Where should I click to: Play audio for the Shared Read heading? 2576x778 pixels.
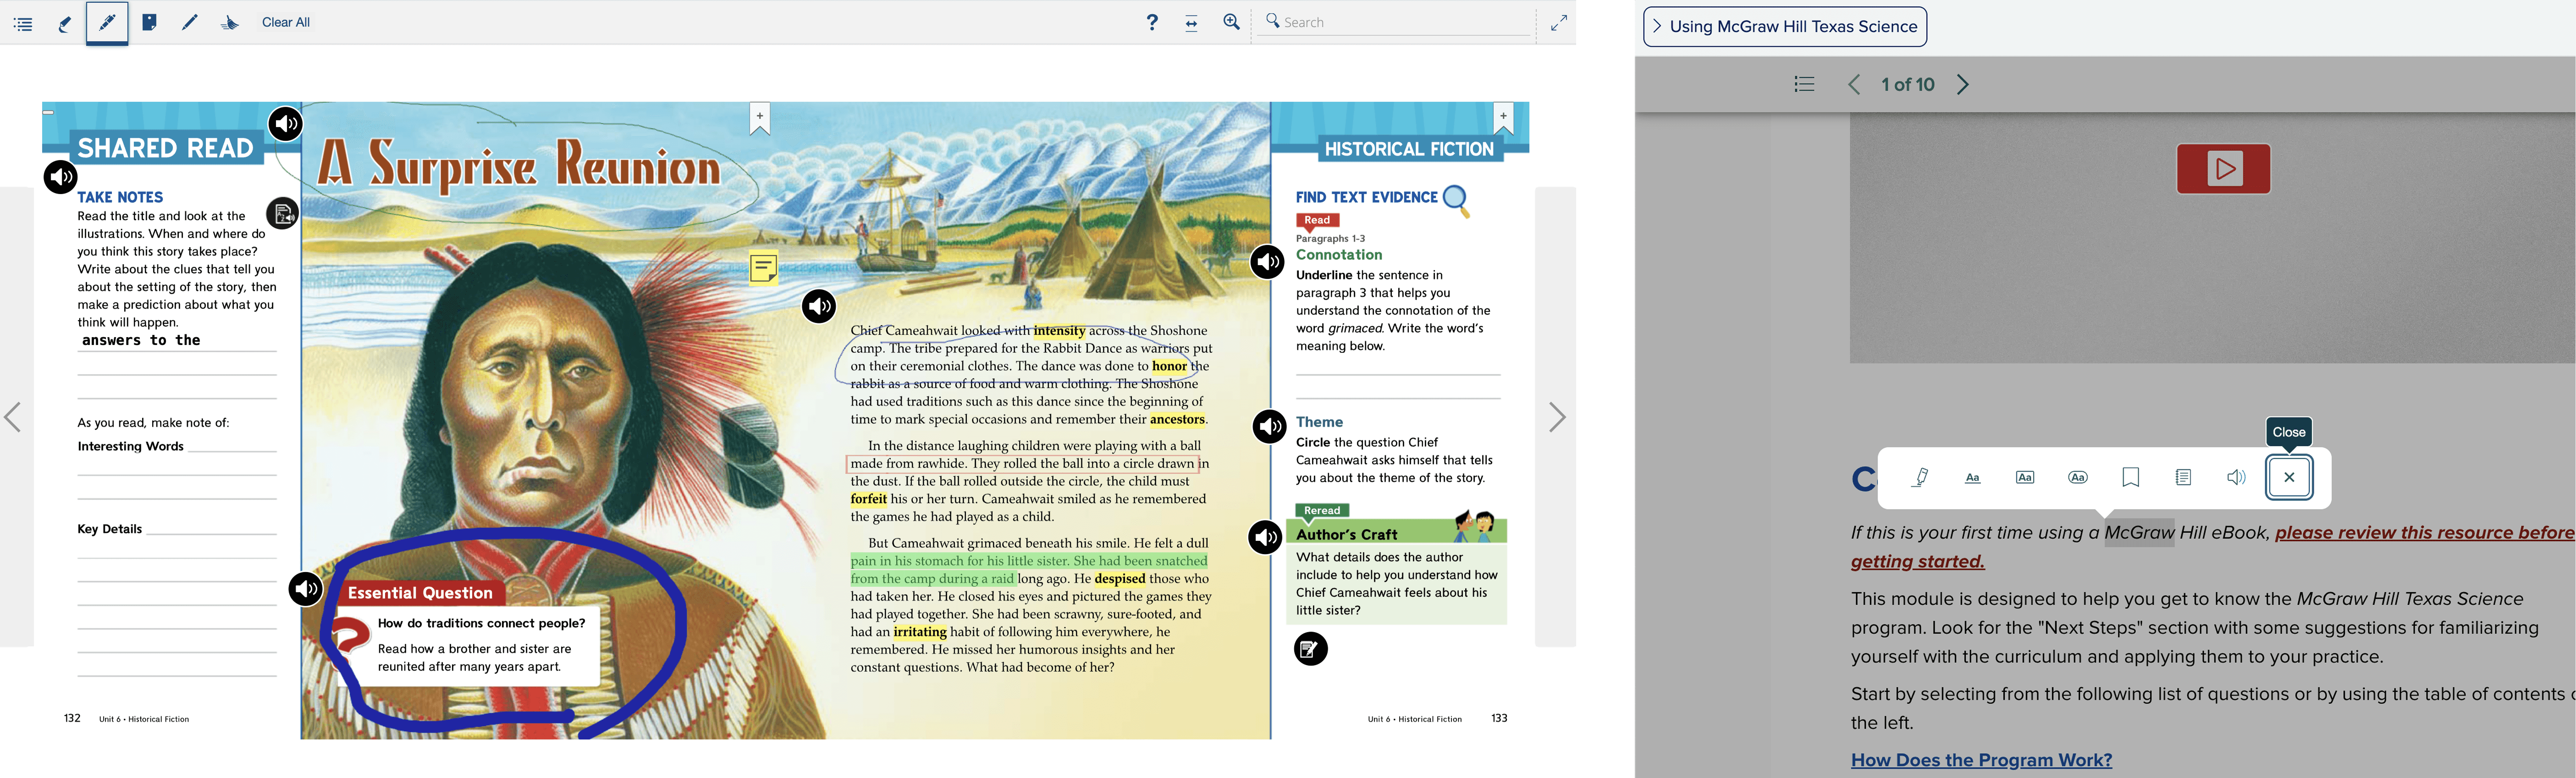(x=286, y=124)
